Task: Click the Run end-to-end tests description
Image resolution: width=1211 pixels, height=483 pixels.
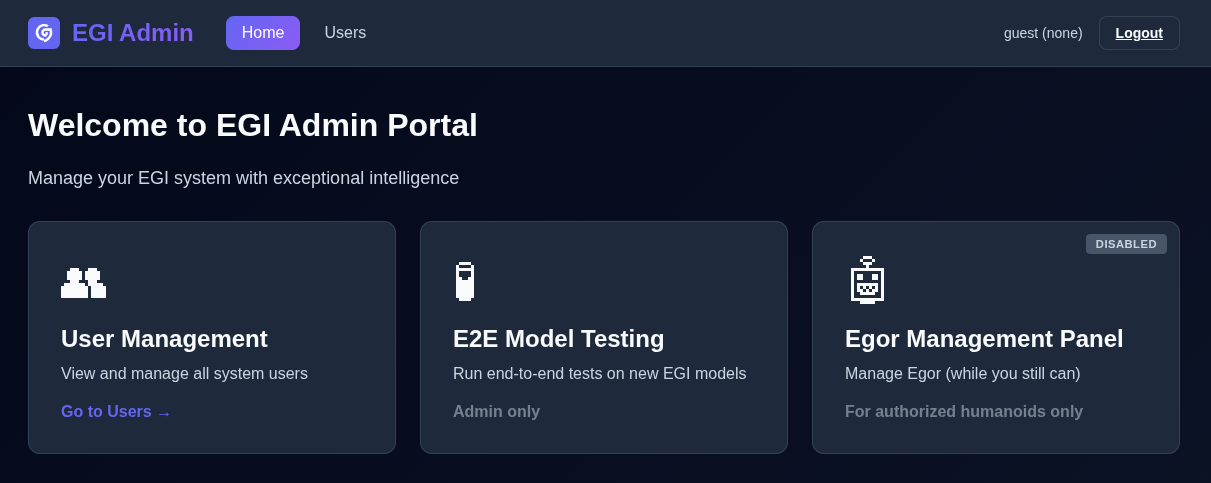Action: 599,374
